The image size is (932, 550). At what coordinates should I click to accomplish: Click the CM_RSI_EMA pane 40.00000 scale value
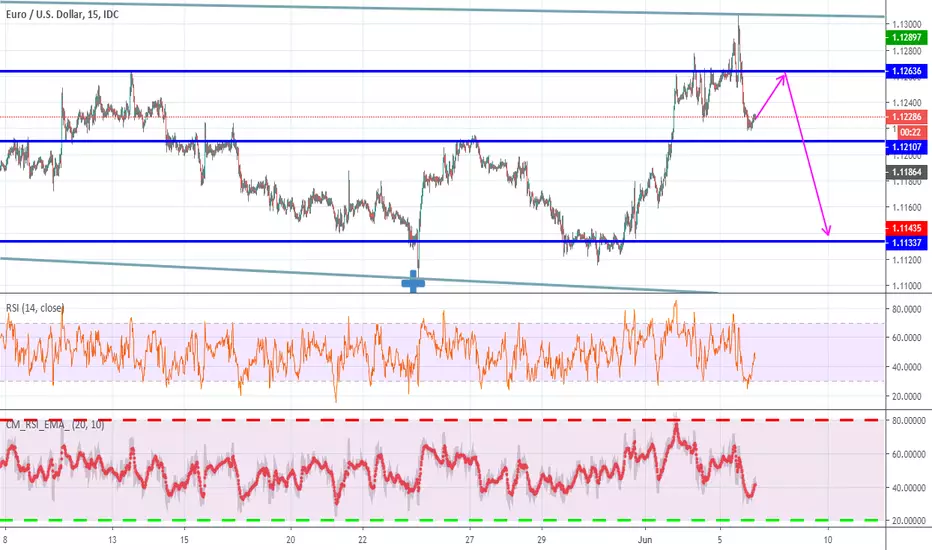pos(909,488)
